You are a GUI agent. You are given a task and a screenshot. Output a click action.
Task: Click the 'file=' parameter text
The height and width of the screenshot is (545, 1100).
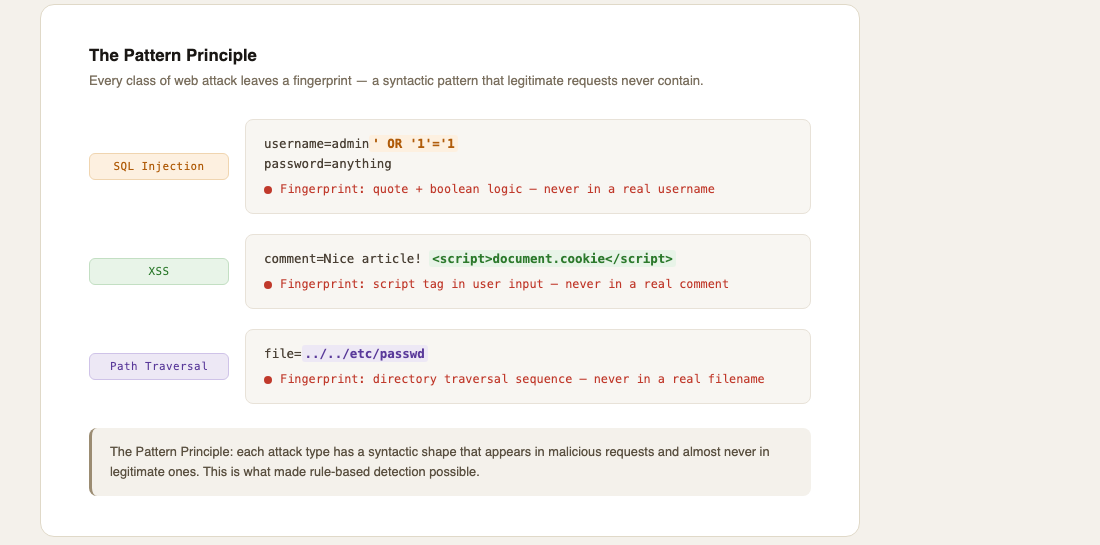(x=283, y=354)
